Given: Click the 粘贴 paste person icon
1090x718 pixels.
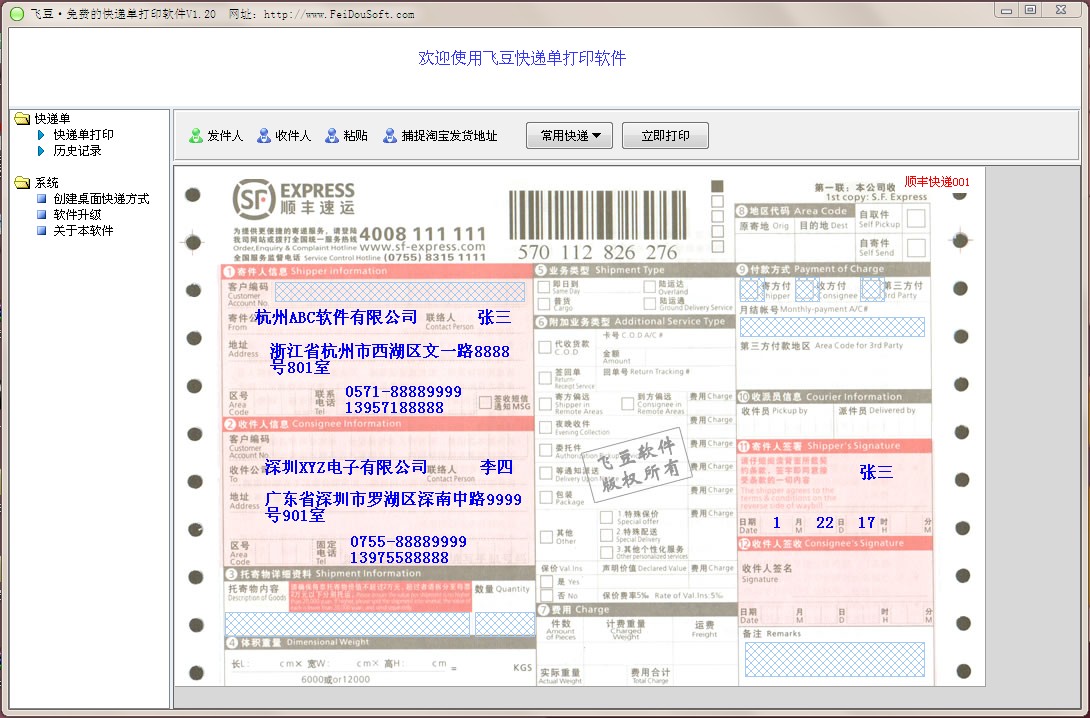Looking at the screenshot, I should [332, 136].
